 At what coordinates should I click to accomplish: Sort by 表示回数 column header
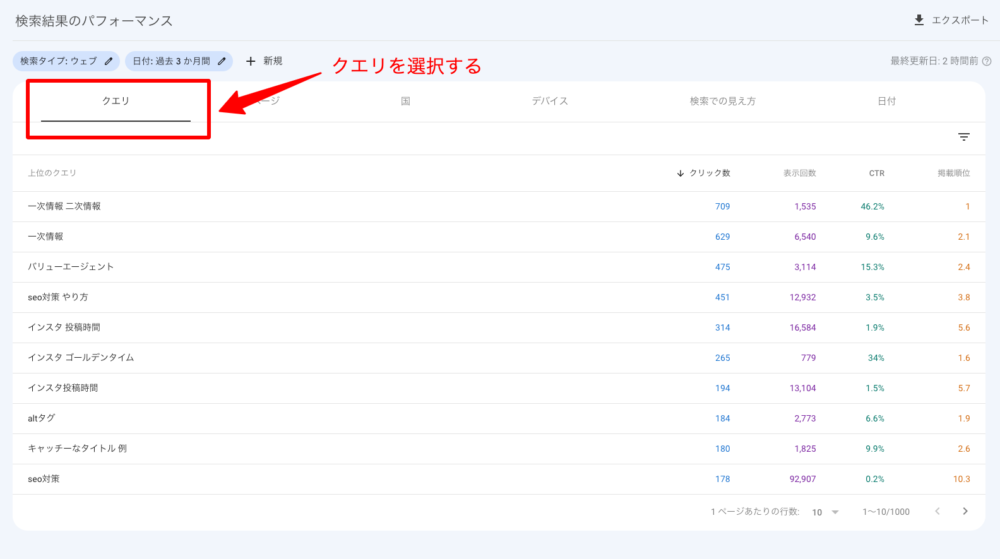pos(799,173)
